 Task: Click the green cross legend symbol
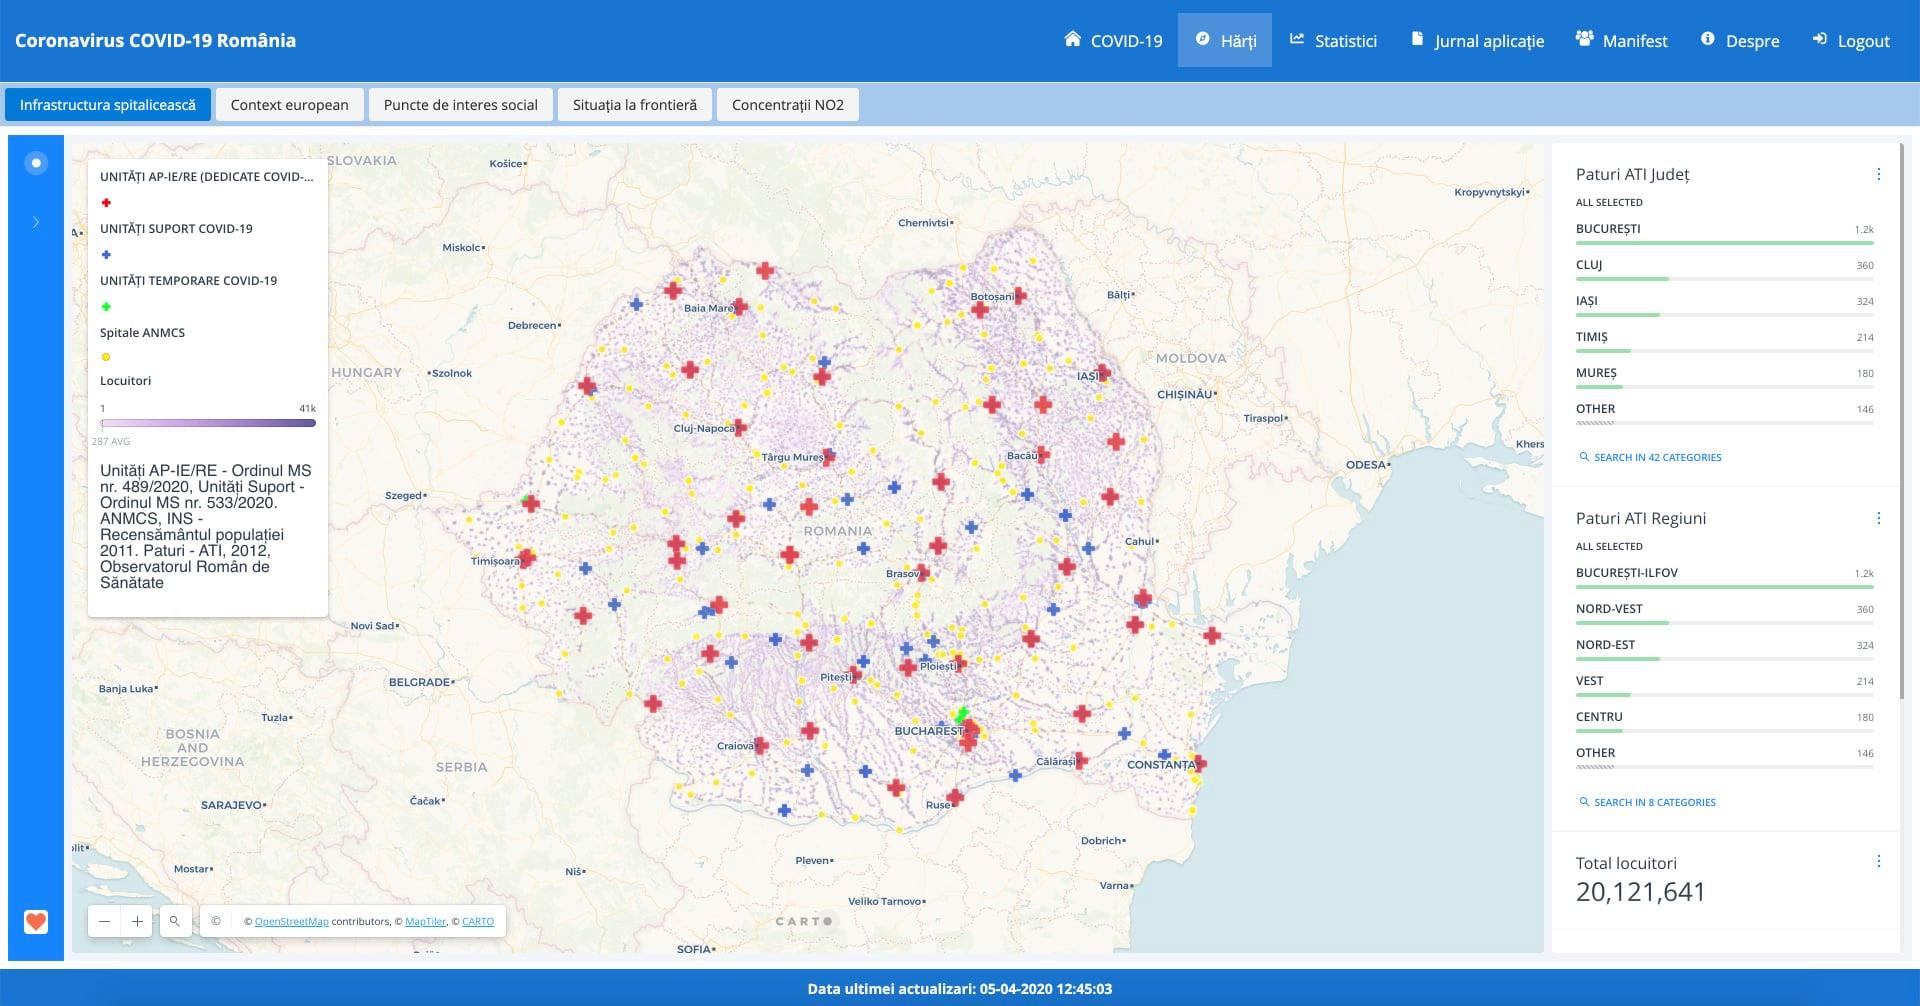[106, 307]
